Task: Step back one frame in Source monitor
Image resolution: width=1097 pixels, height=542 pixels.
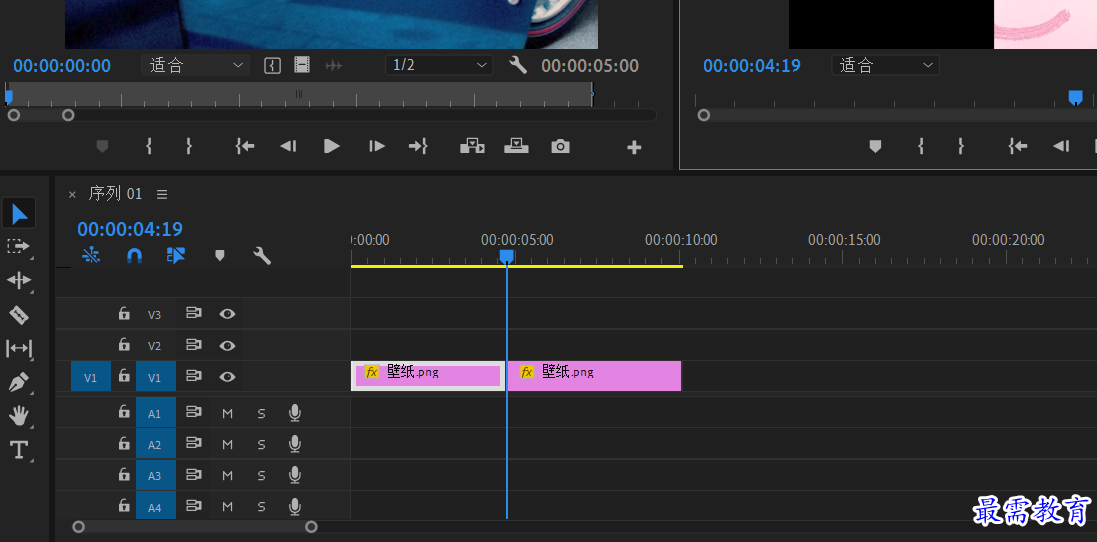Action: (288, 146)
